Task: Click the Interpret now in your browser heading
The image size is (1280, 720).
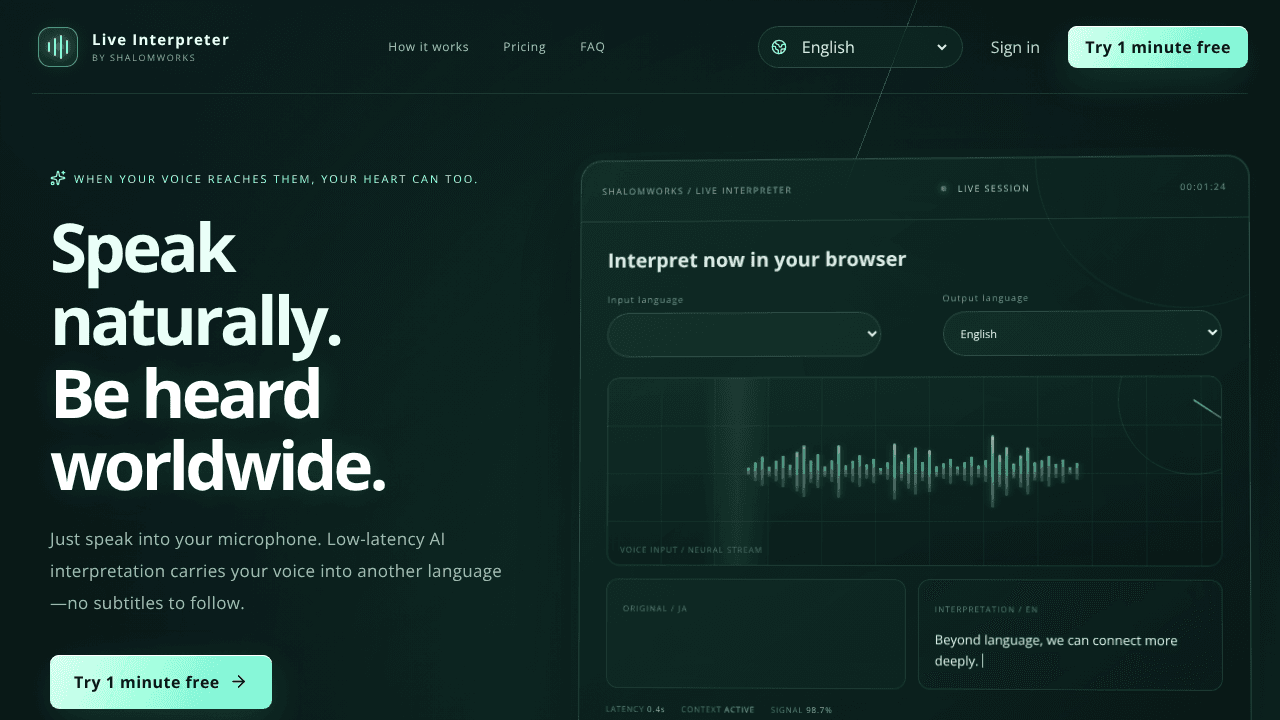Action: (757, 260)
